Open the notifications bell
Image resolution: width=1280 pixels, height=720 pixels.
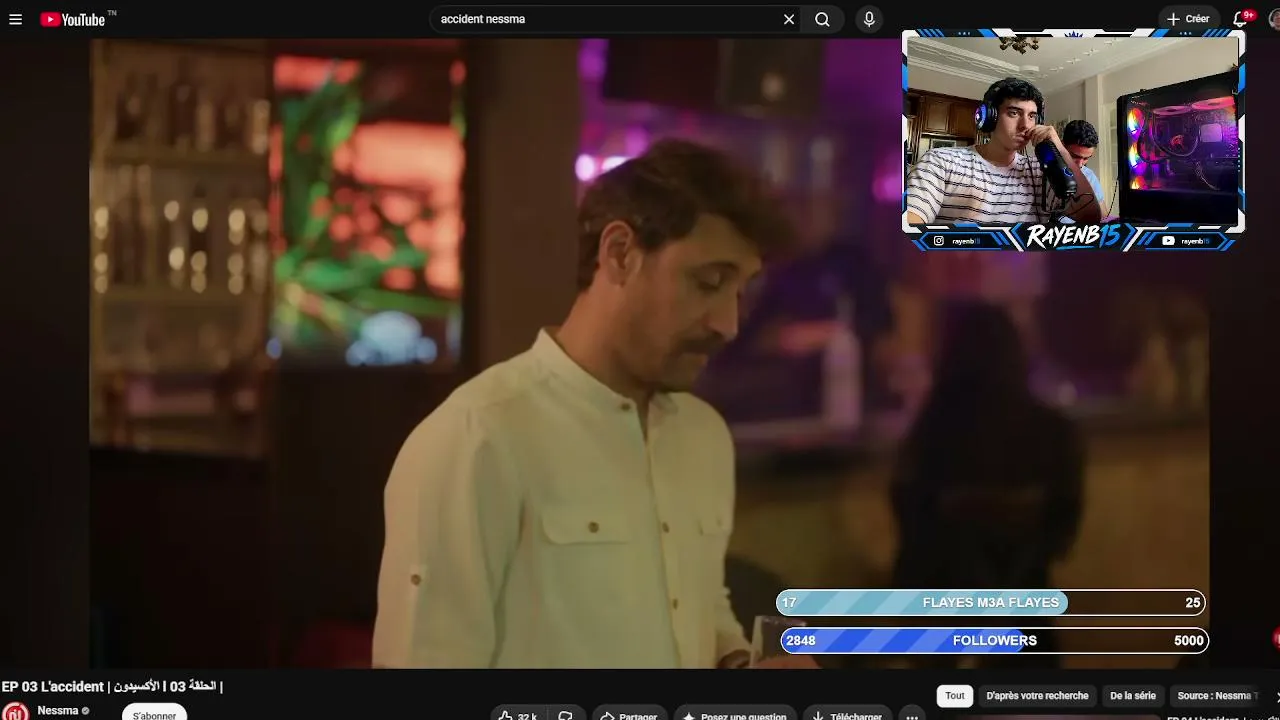click(x=1241, y=19)
